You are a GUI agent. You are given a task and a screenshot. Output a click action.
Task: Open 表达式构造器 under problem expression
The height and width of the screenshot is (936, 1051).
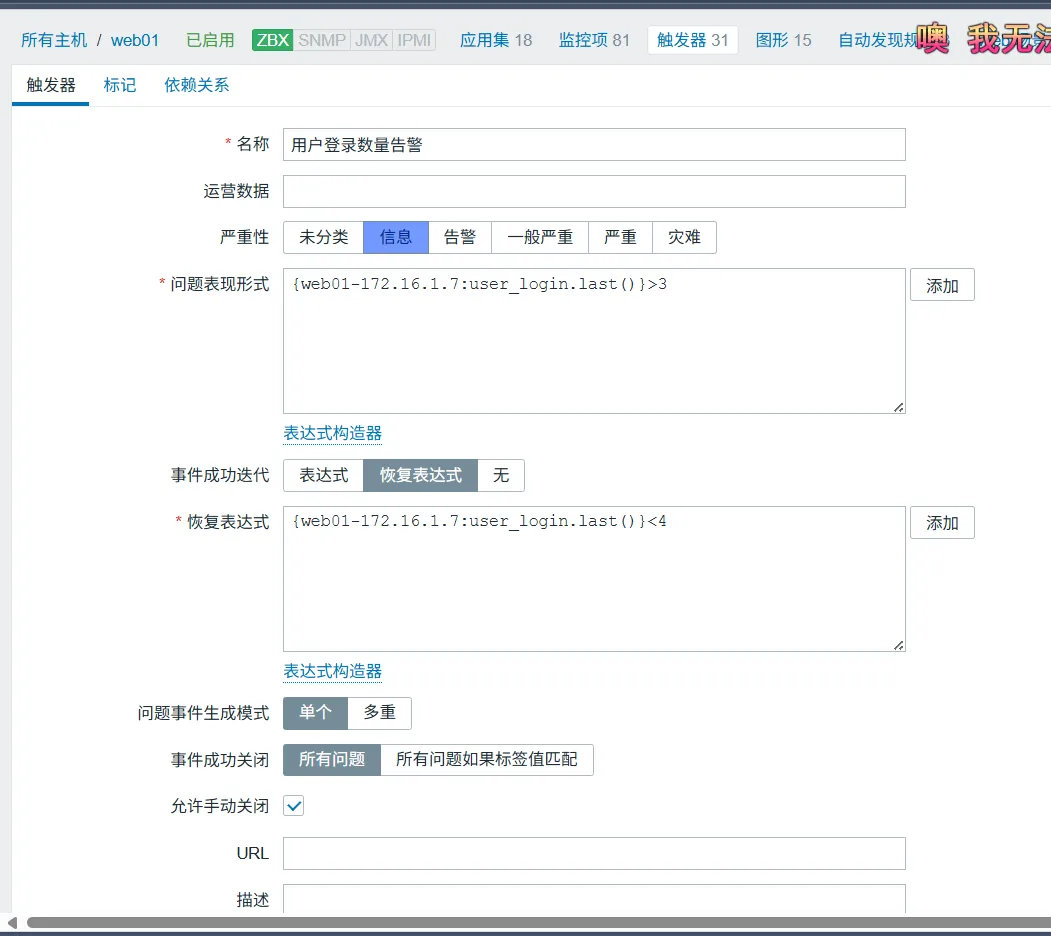click(333, 433)
